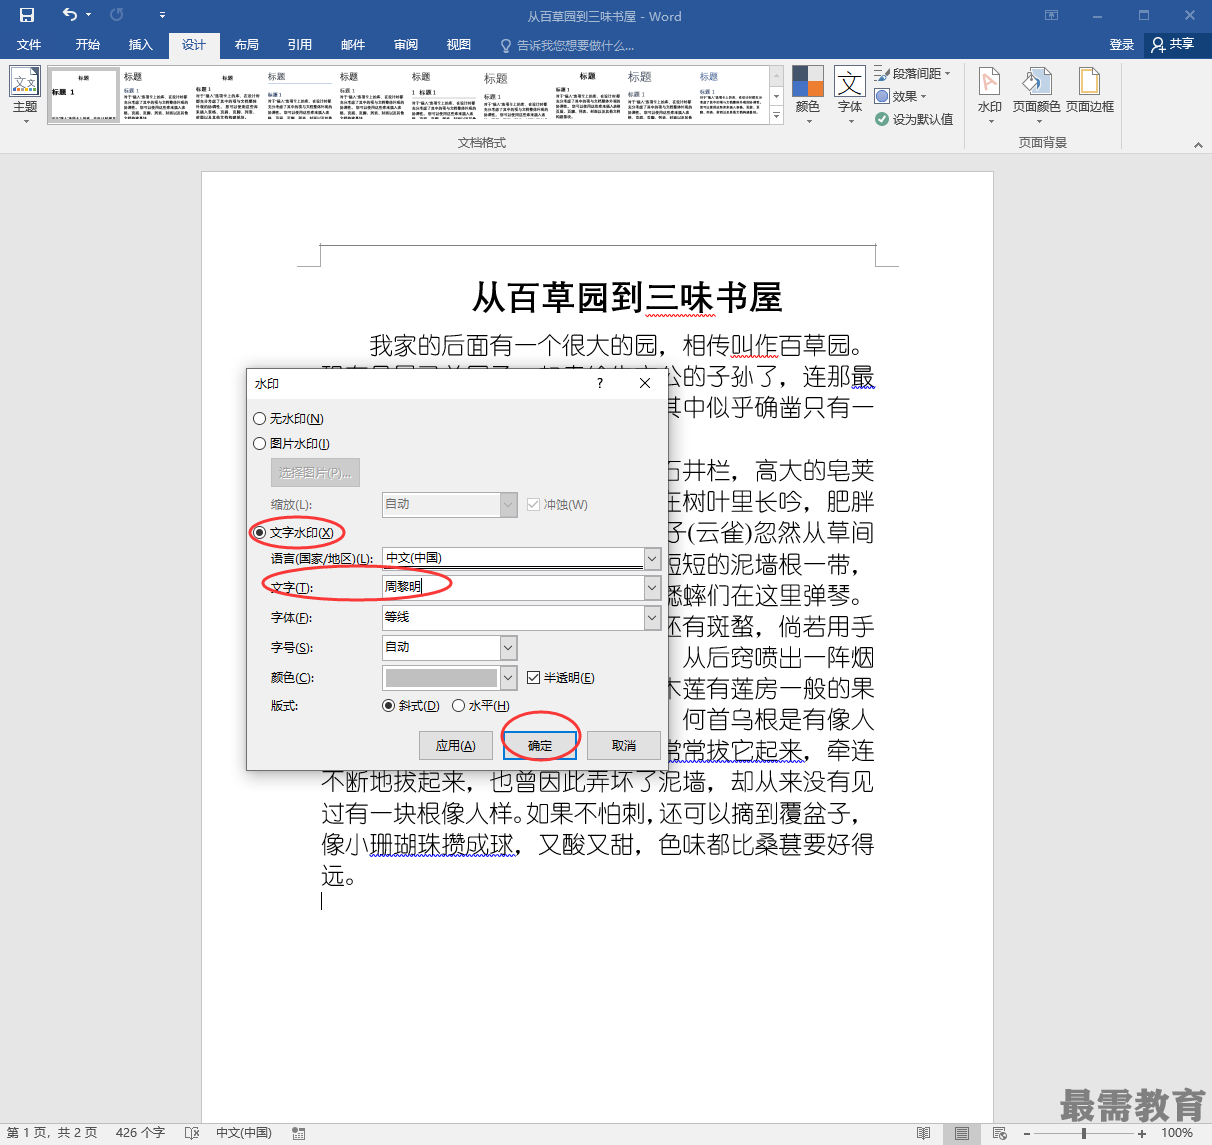Screen dimensions: 1212x1145
Task: Click the zoom slider handle
Action: pos(1084,1134)
